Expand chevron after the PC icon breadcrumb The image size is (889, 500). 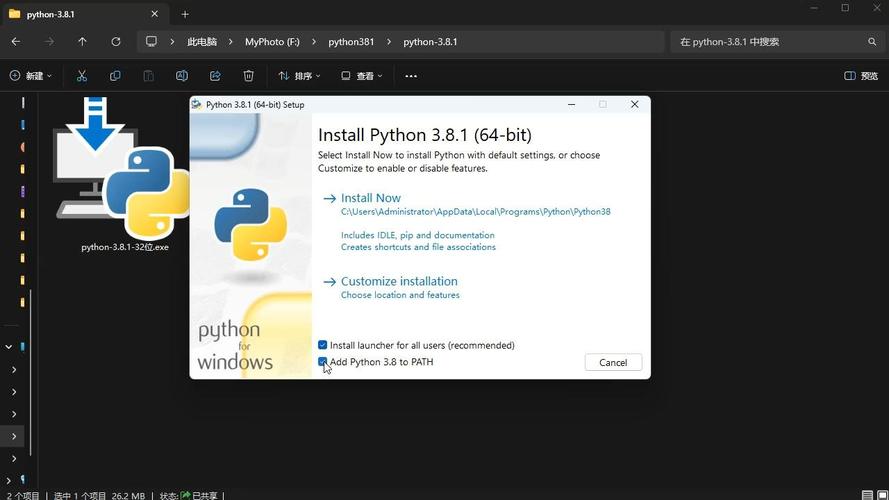[x=172, y=42]
